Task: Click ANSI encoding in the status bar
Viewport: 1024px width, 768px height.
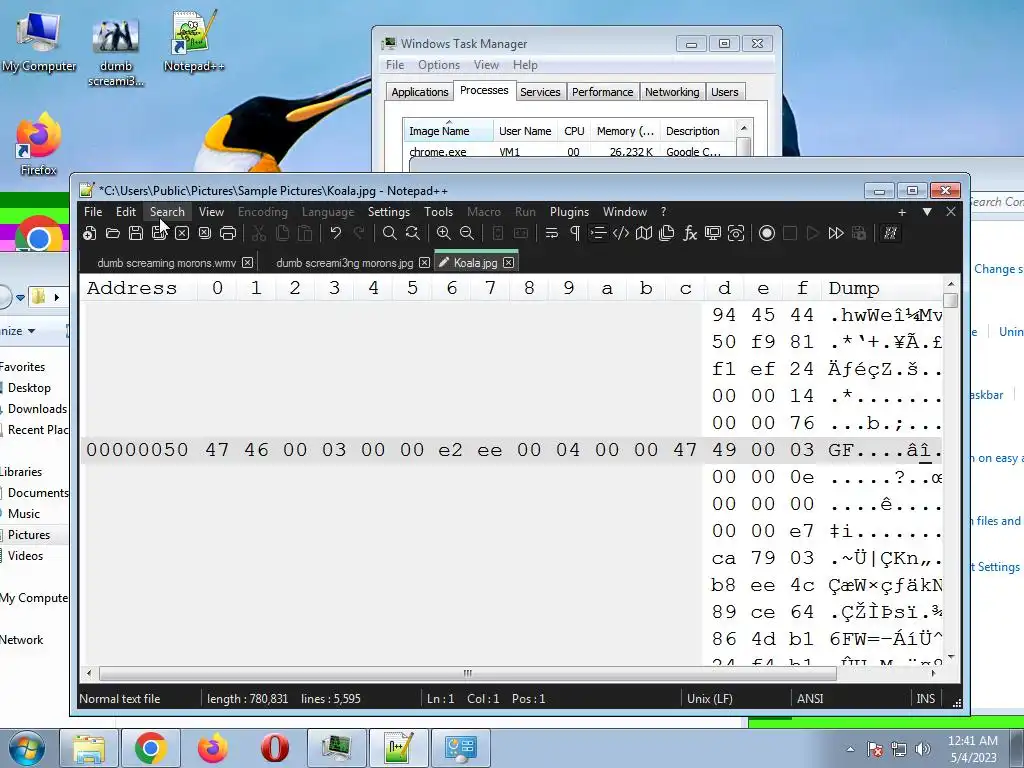Action: (x=810, y=699)
